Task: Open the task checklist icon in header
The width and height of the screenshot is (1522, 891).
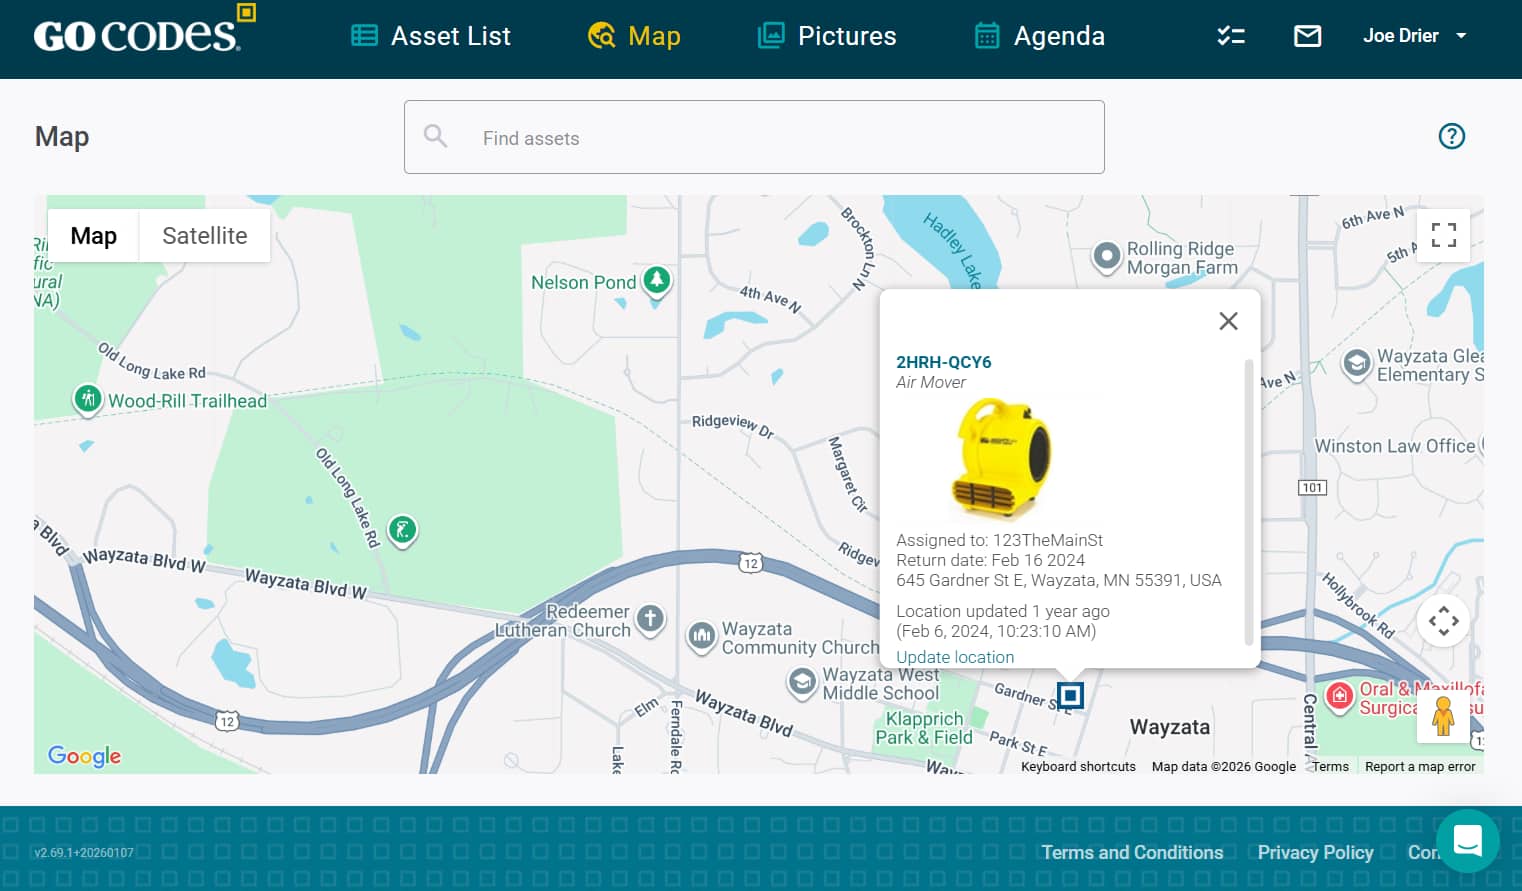Action: pos(1231,36)
